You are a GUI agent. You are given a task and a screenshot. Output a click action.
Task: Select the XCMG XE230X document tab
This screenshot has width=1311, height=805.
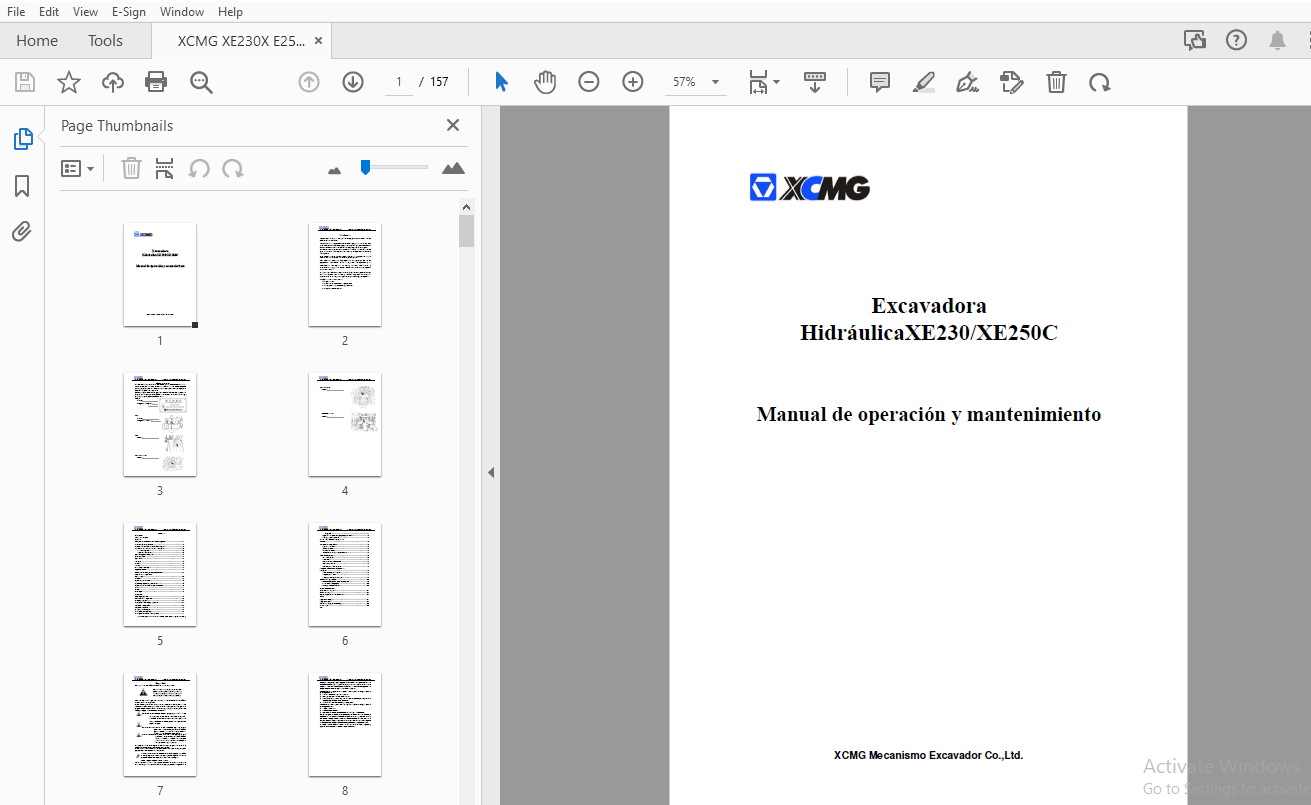[241, 41]
